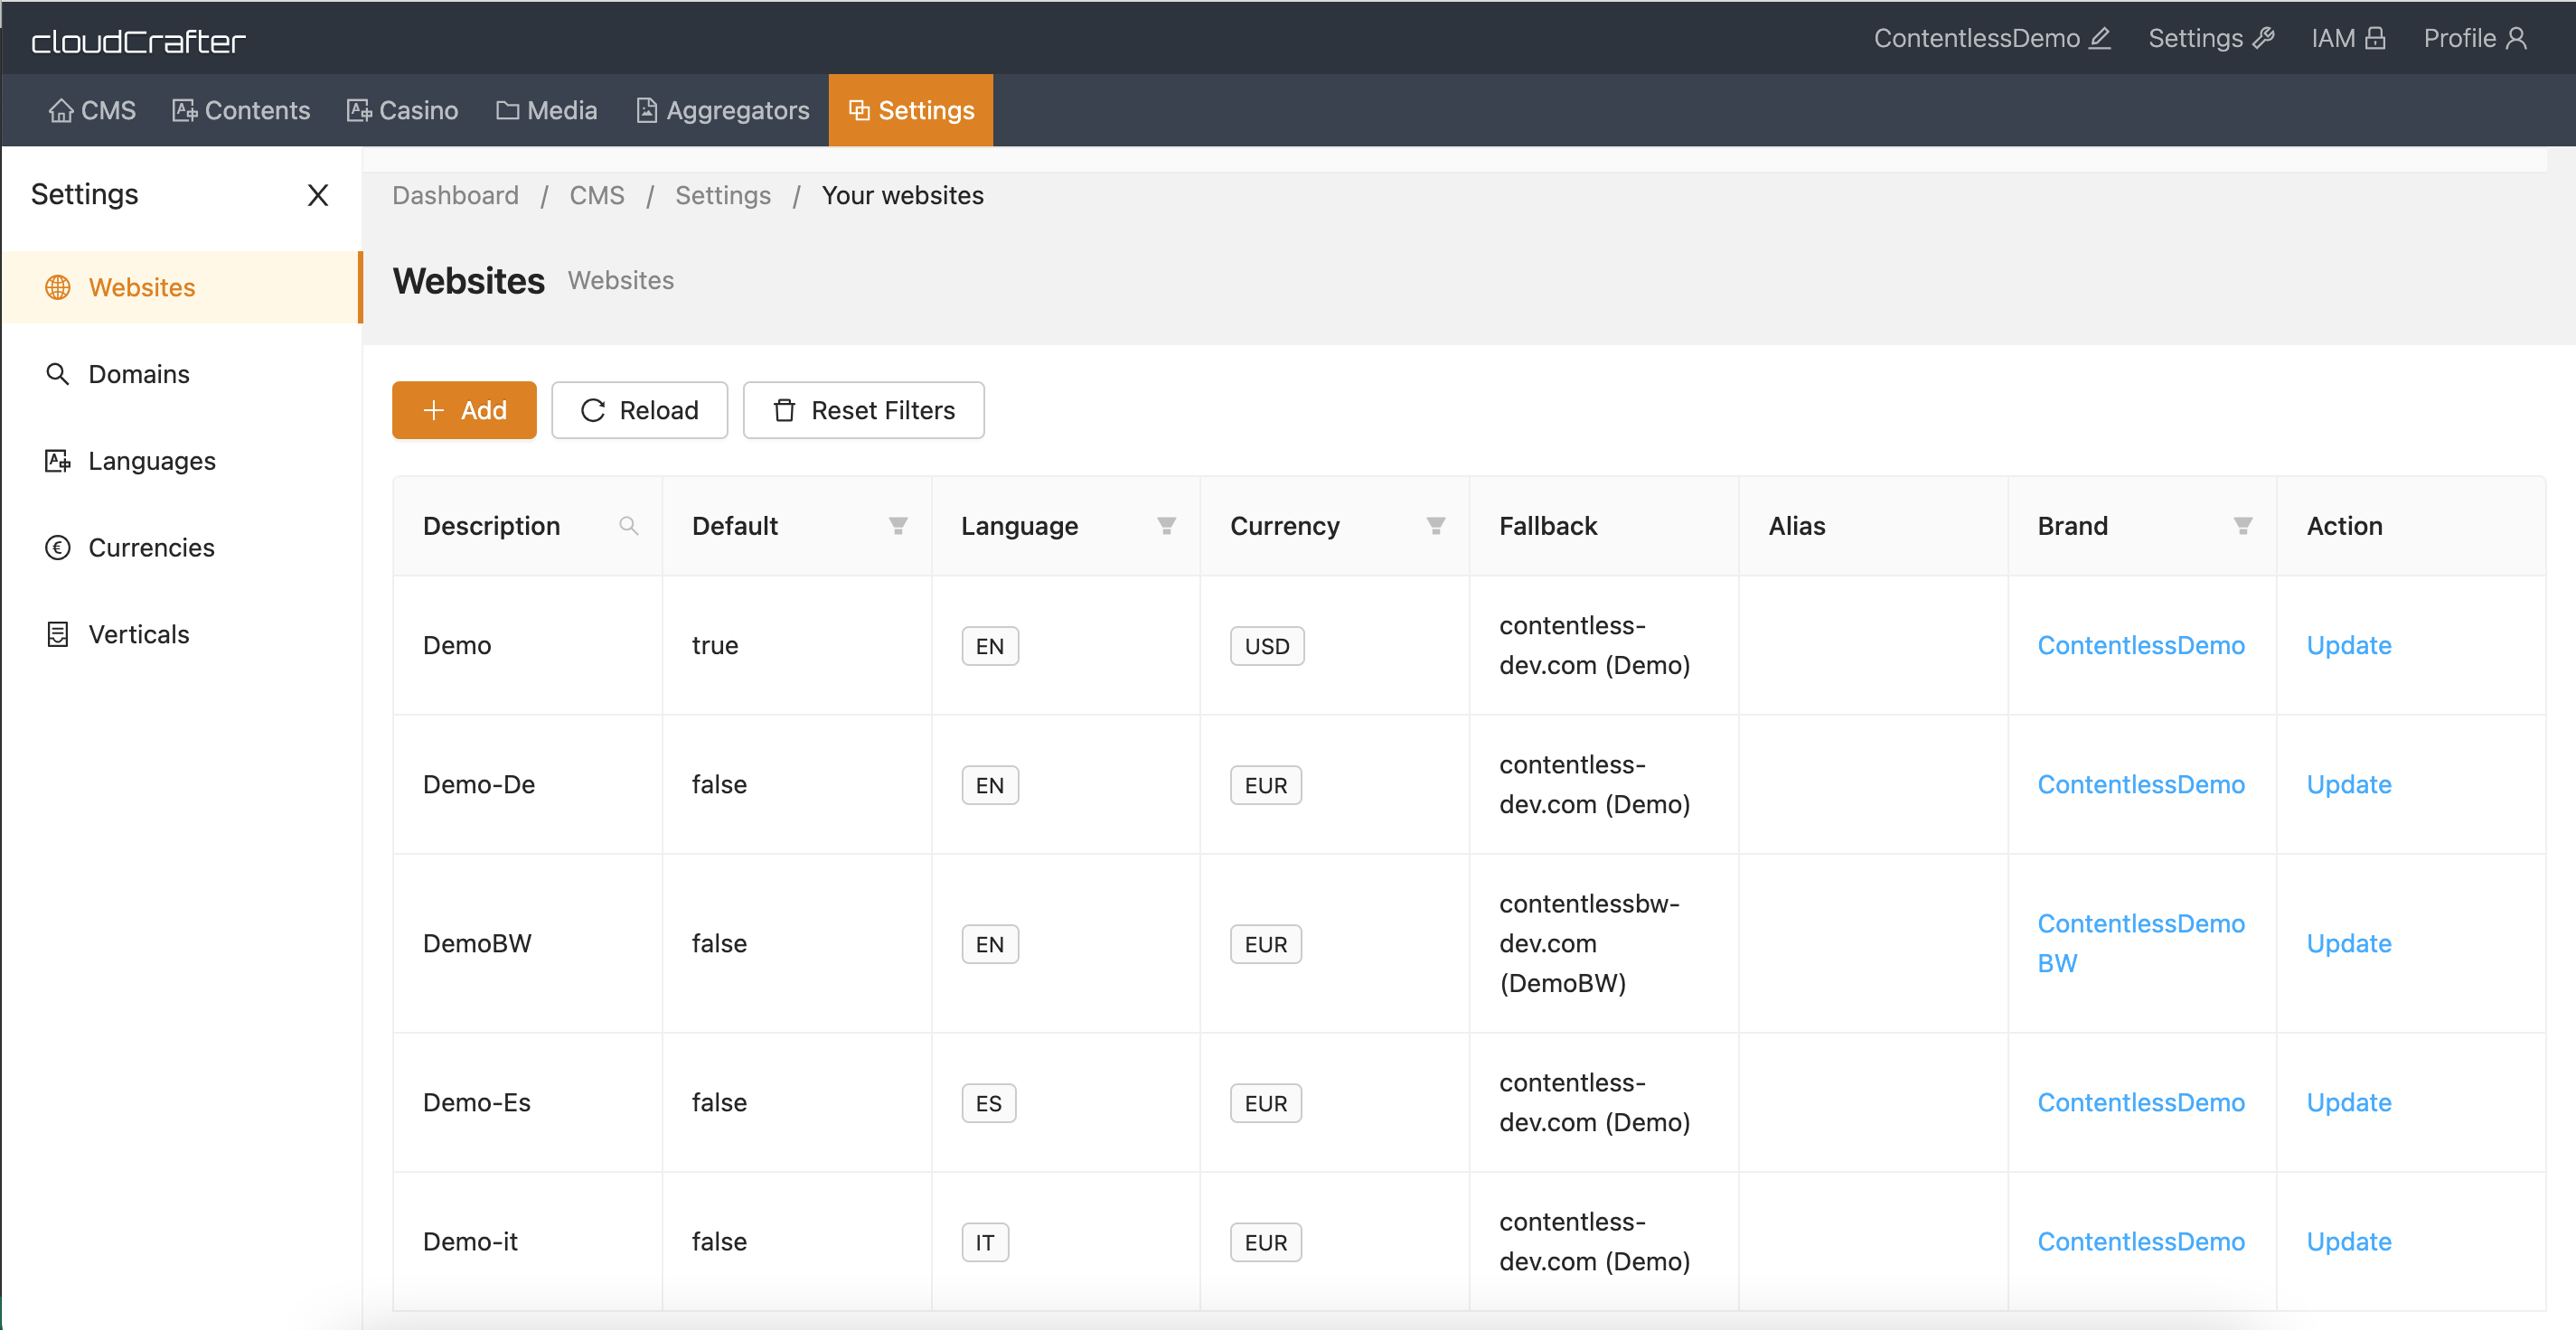Click the Dashboard breadcrumb link

click(x=455, y=195)
